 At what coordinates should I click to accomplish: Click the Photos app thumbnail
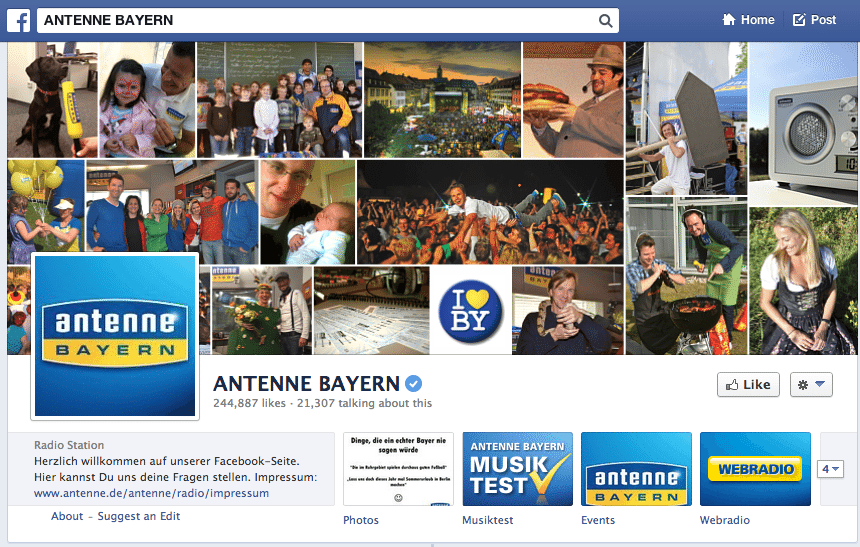click(399, 469)
